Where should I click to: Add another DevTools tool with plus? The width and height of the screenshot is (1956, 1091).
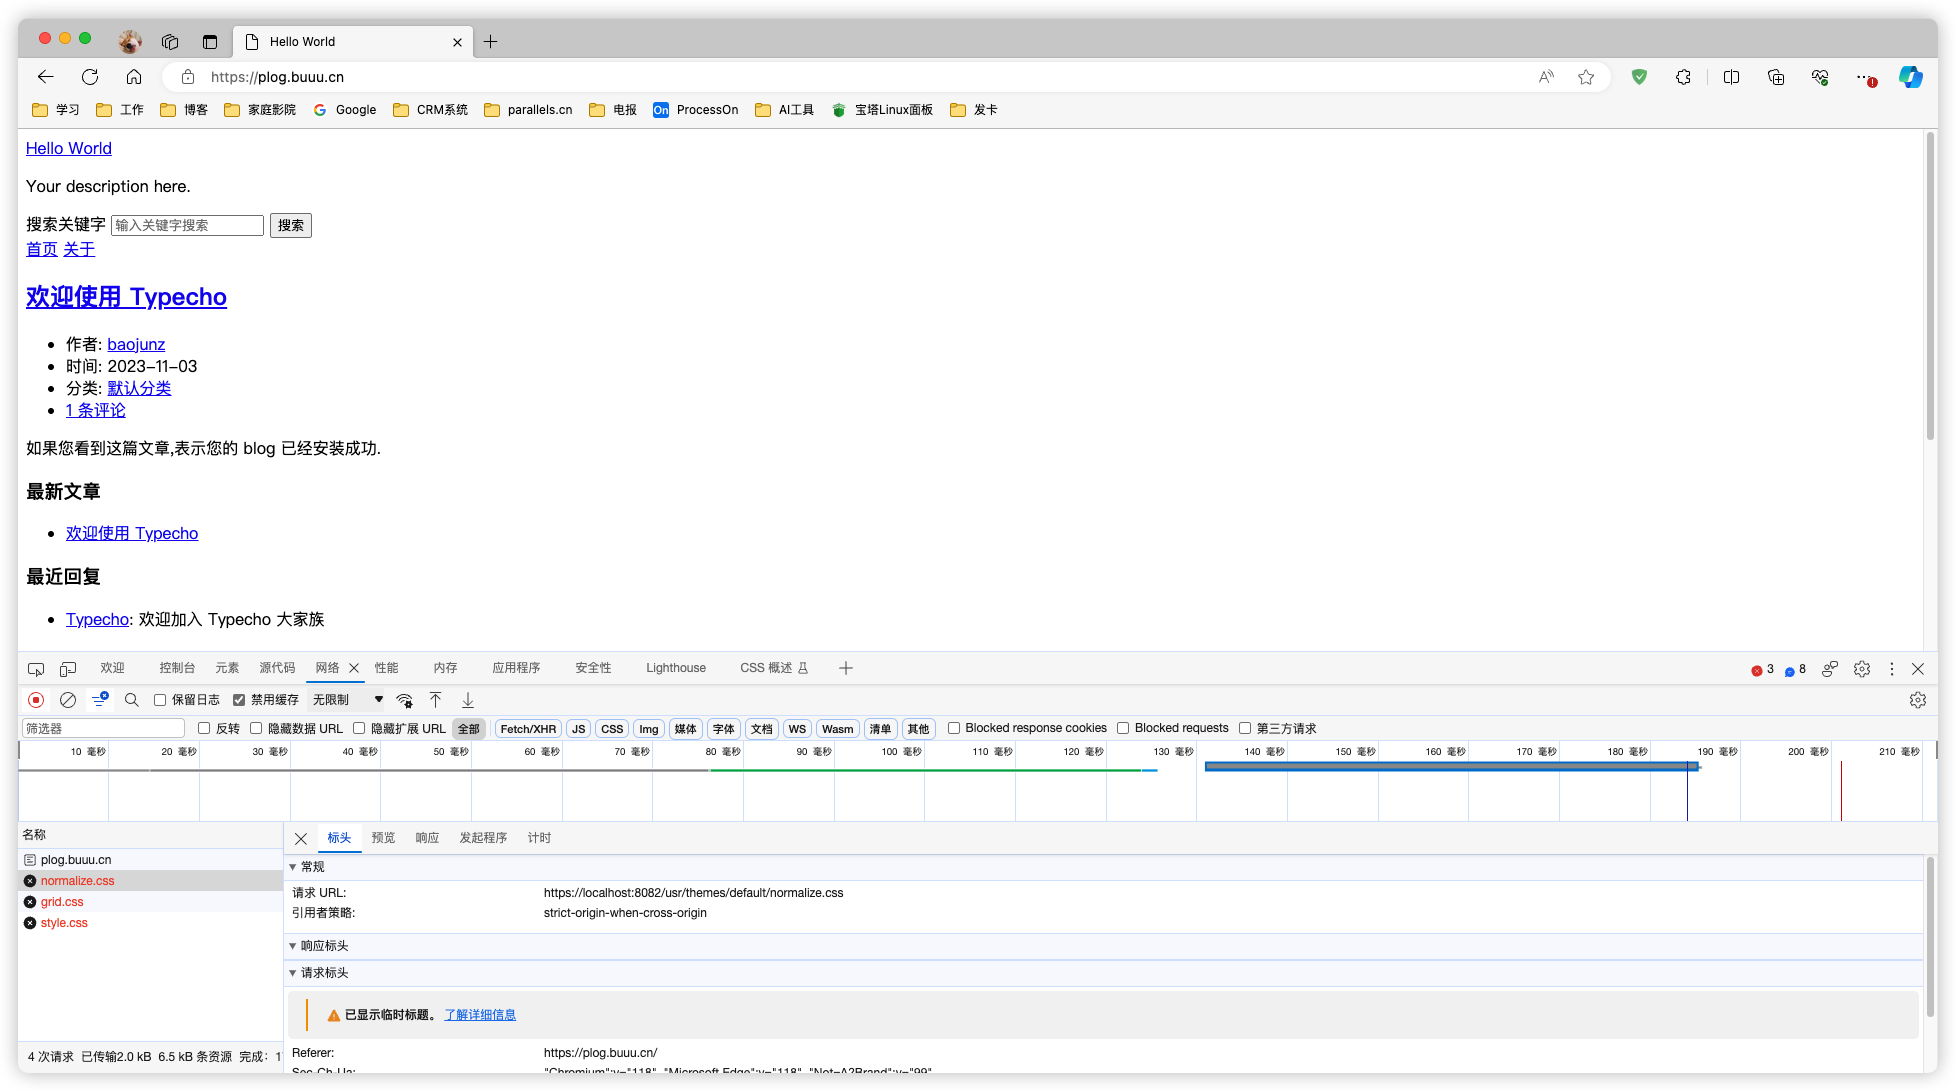click(x=846, y=668)
